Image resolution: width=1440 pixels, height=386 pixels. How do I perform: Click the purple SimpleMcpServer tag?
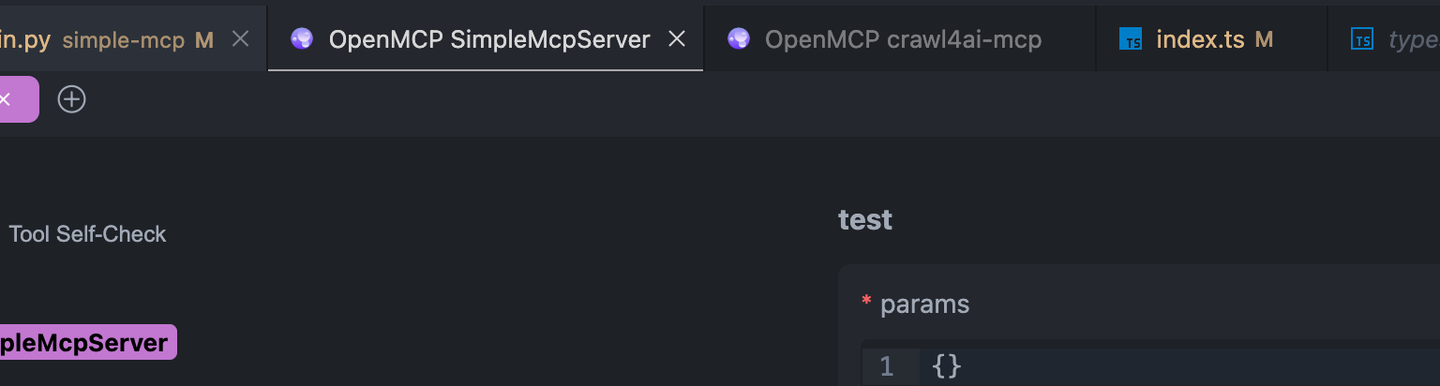pyautogui.click(x=88, y=343)
